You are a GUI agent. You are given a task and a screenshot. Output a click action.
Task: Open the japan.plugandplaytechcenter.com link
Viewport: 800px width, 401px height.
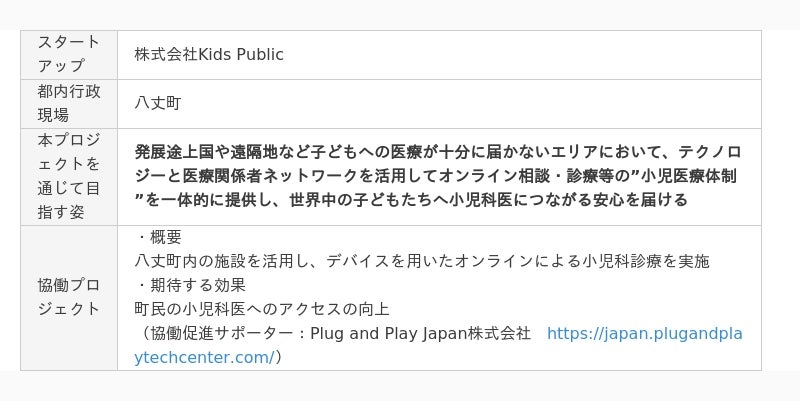[645, 333]
